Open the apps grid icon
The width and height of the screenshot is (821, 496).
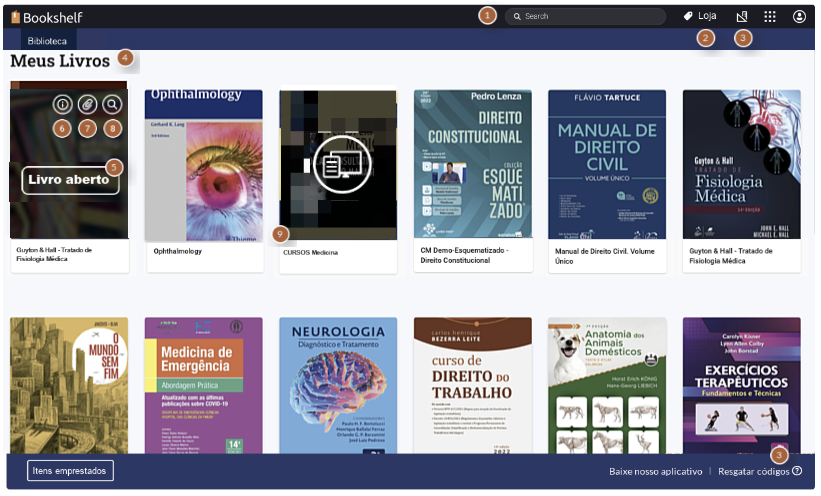click(x=770, y=17)
